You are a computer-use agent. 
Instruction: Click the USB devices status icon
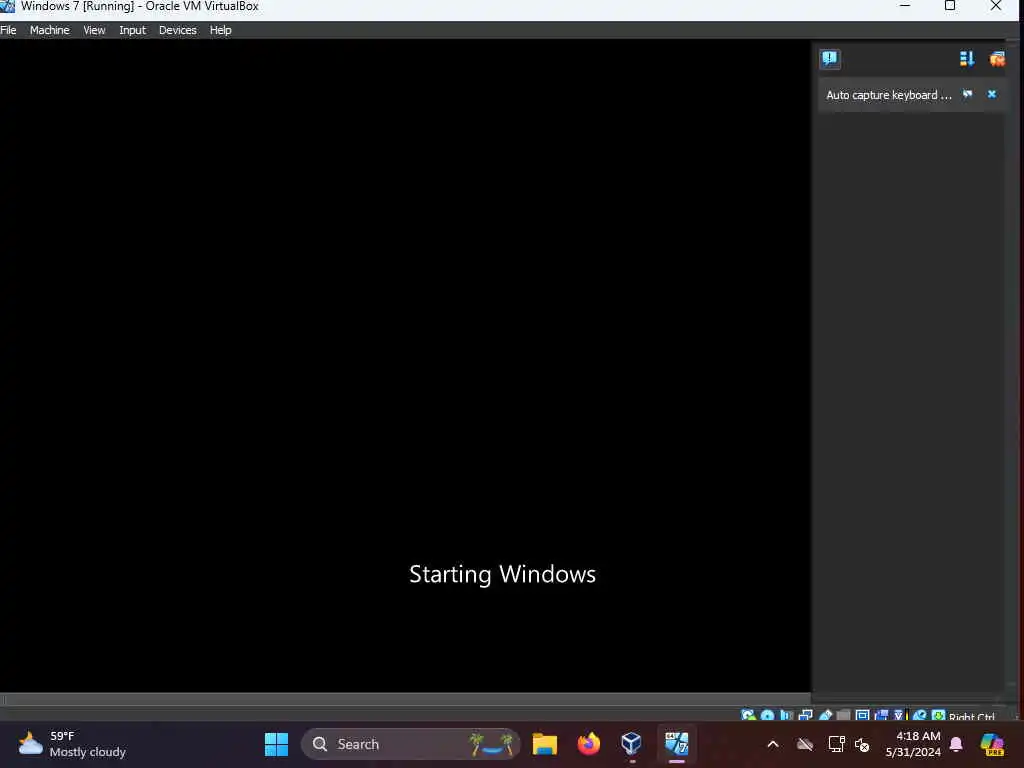click(825, 716)
